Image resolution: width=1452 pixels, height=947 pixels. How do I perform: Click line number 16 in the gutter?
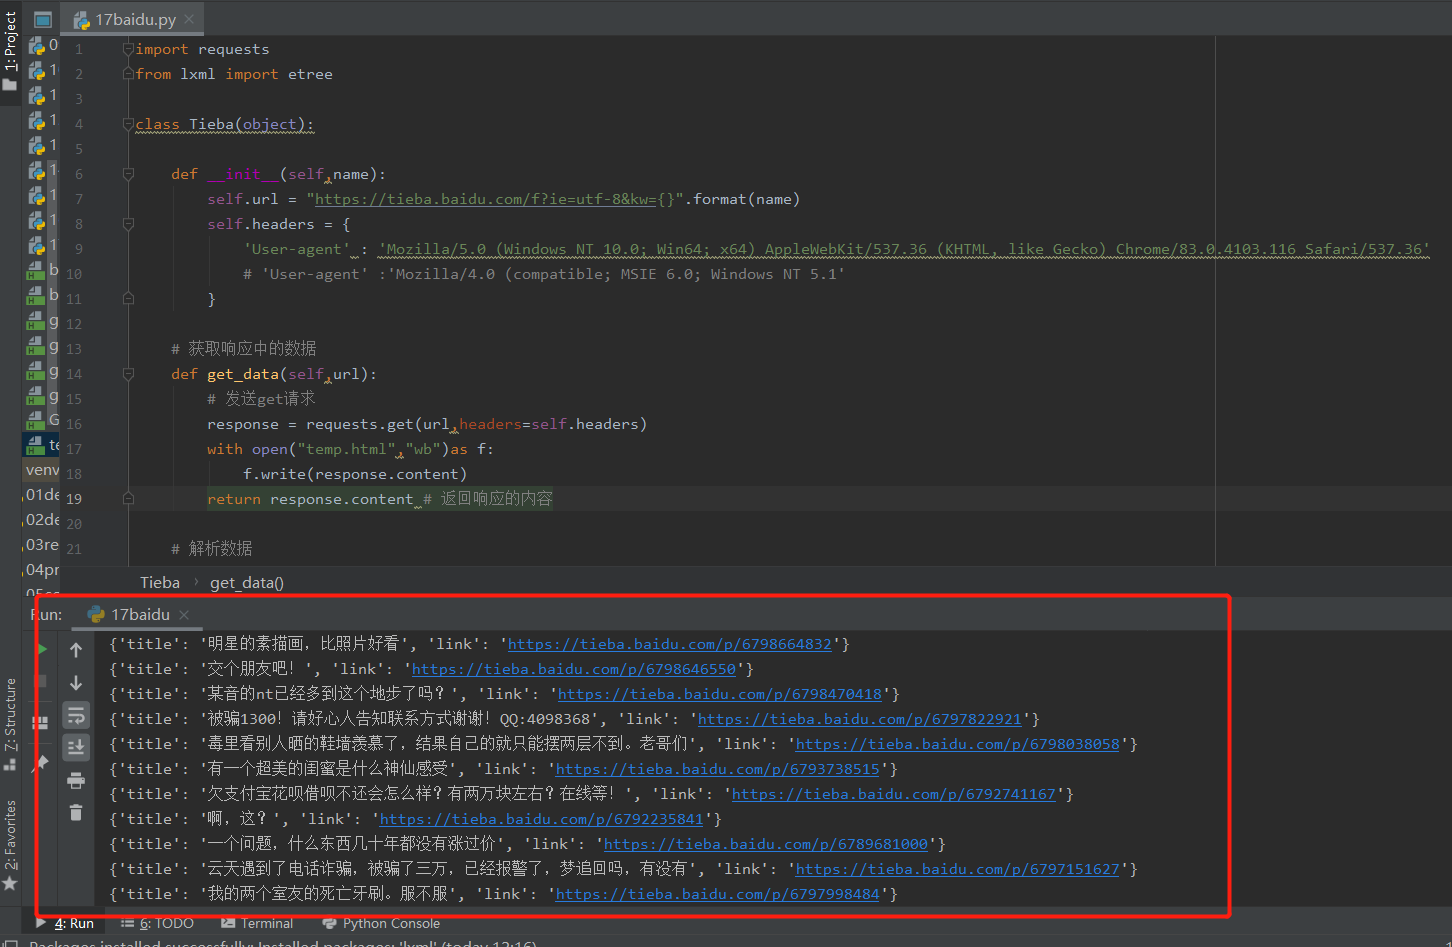pos(75,424)
